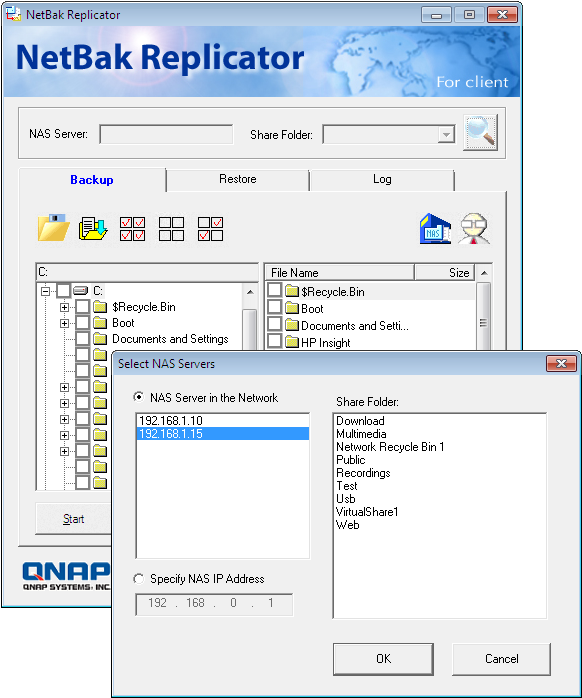Click the open folder backup icon
The width and height of the screenshot is (582, 698).
tap(53, 228)
